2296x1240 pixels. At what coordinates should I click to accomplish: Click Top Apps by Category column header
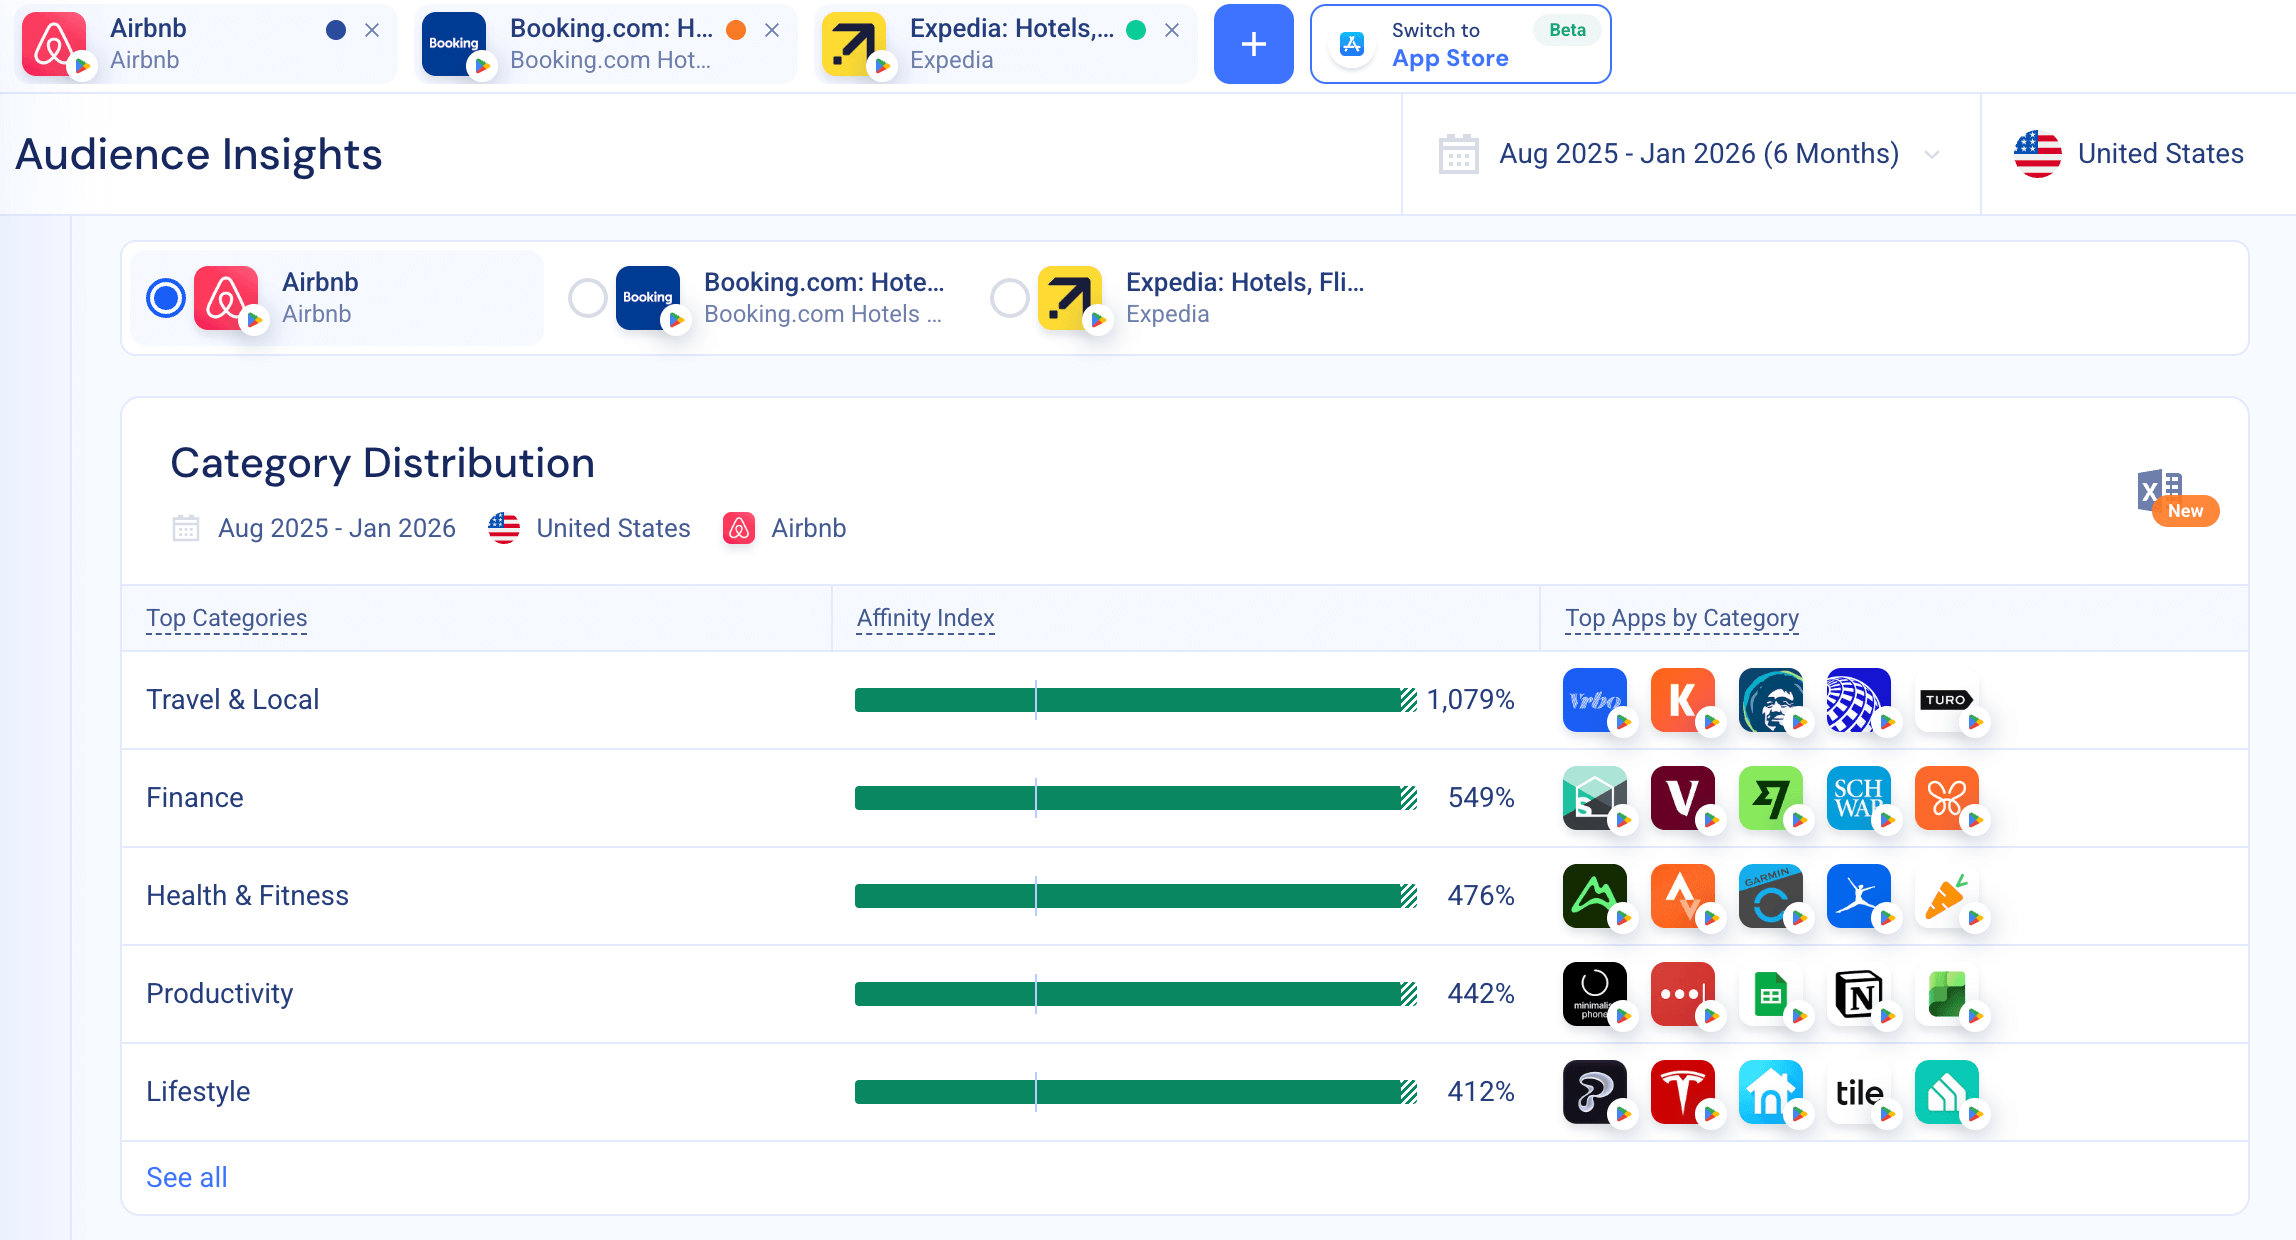(x=1682, y=618)
